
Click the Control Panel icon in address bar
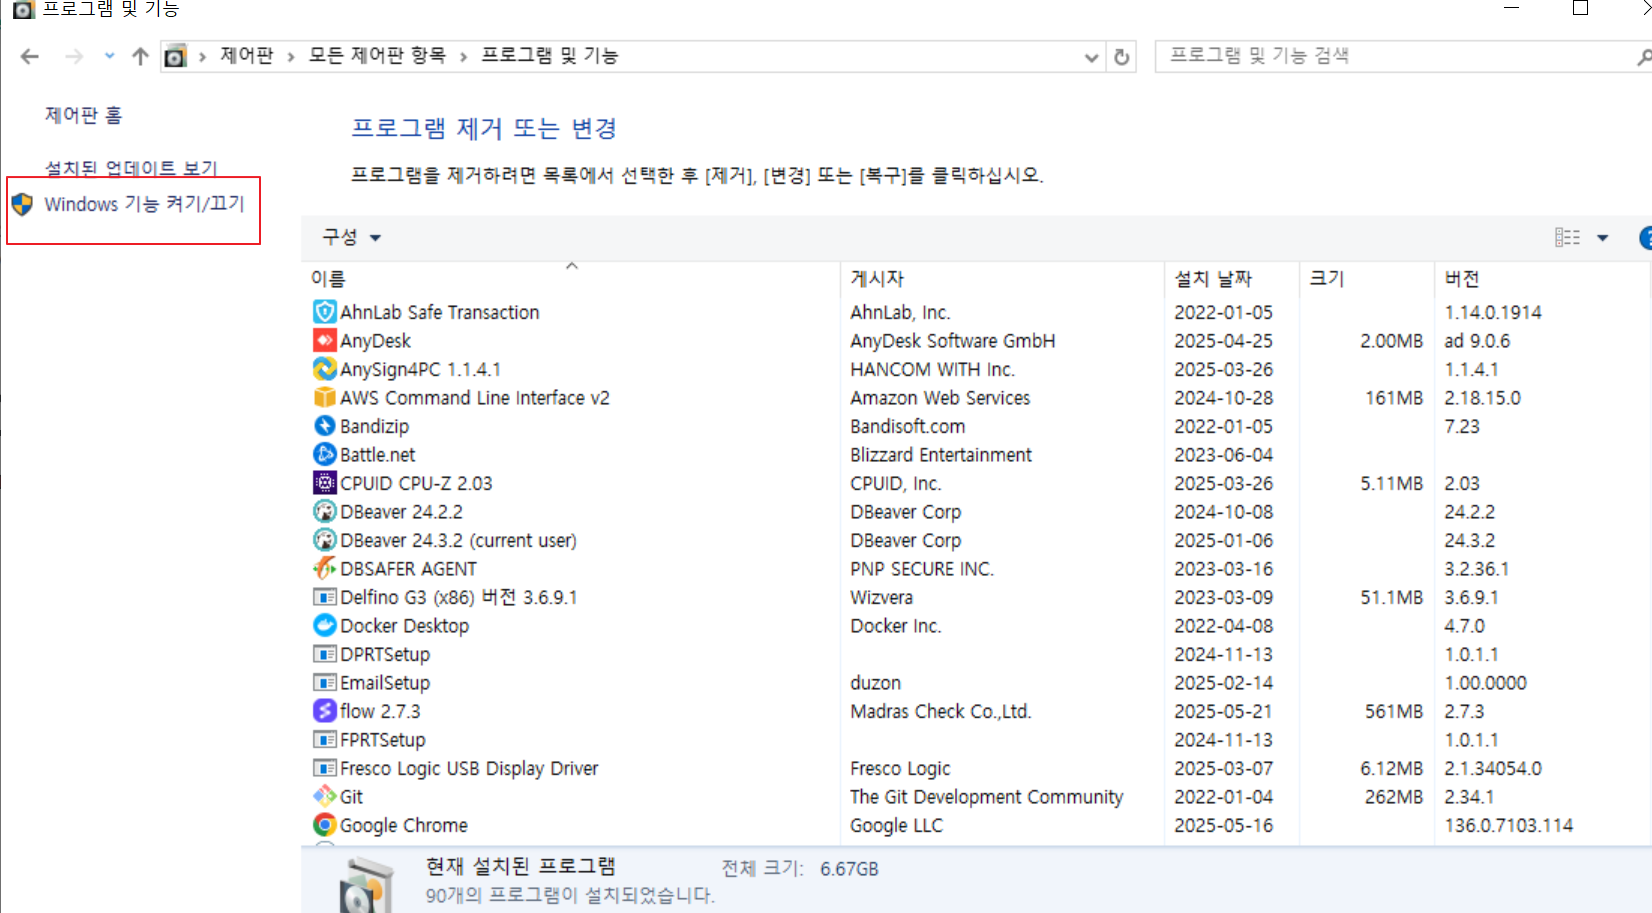(175, 56)
